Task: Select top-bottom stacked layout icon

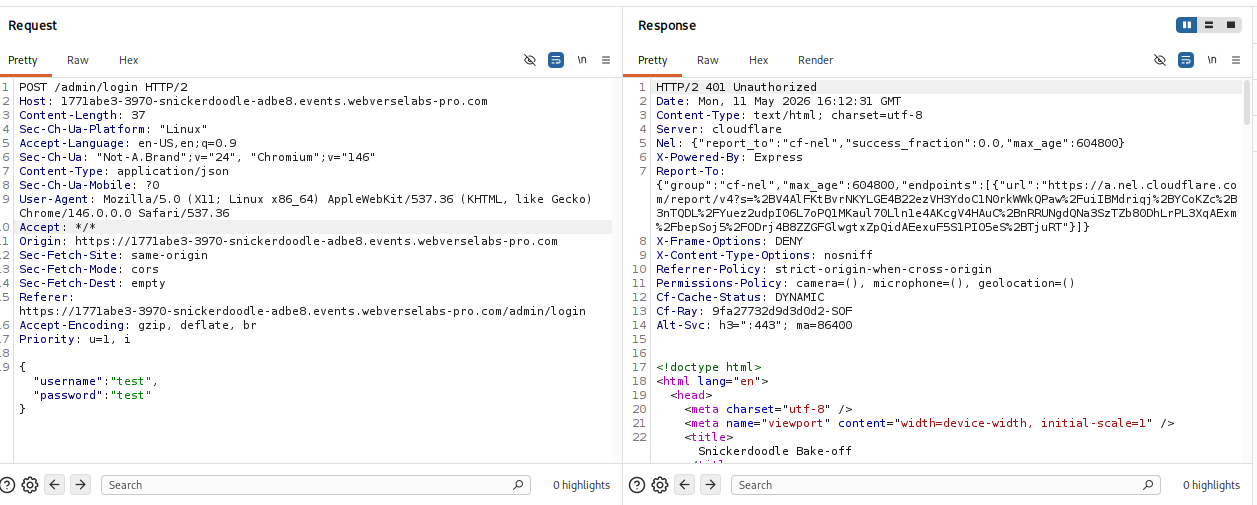Action: pos(1209,25)
